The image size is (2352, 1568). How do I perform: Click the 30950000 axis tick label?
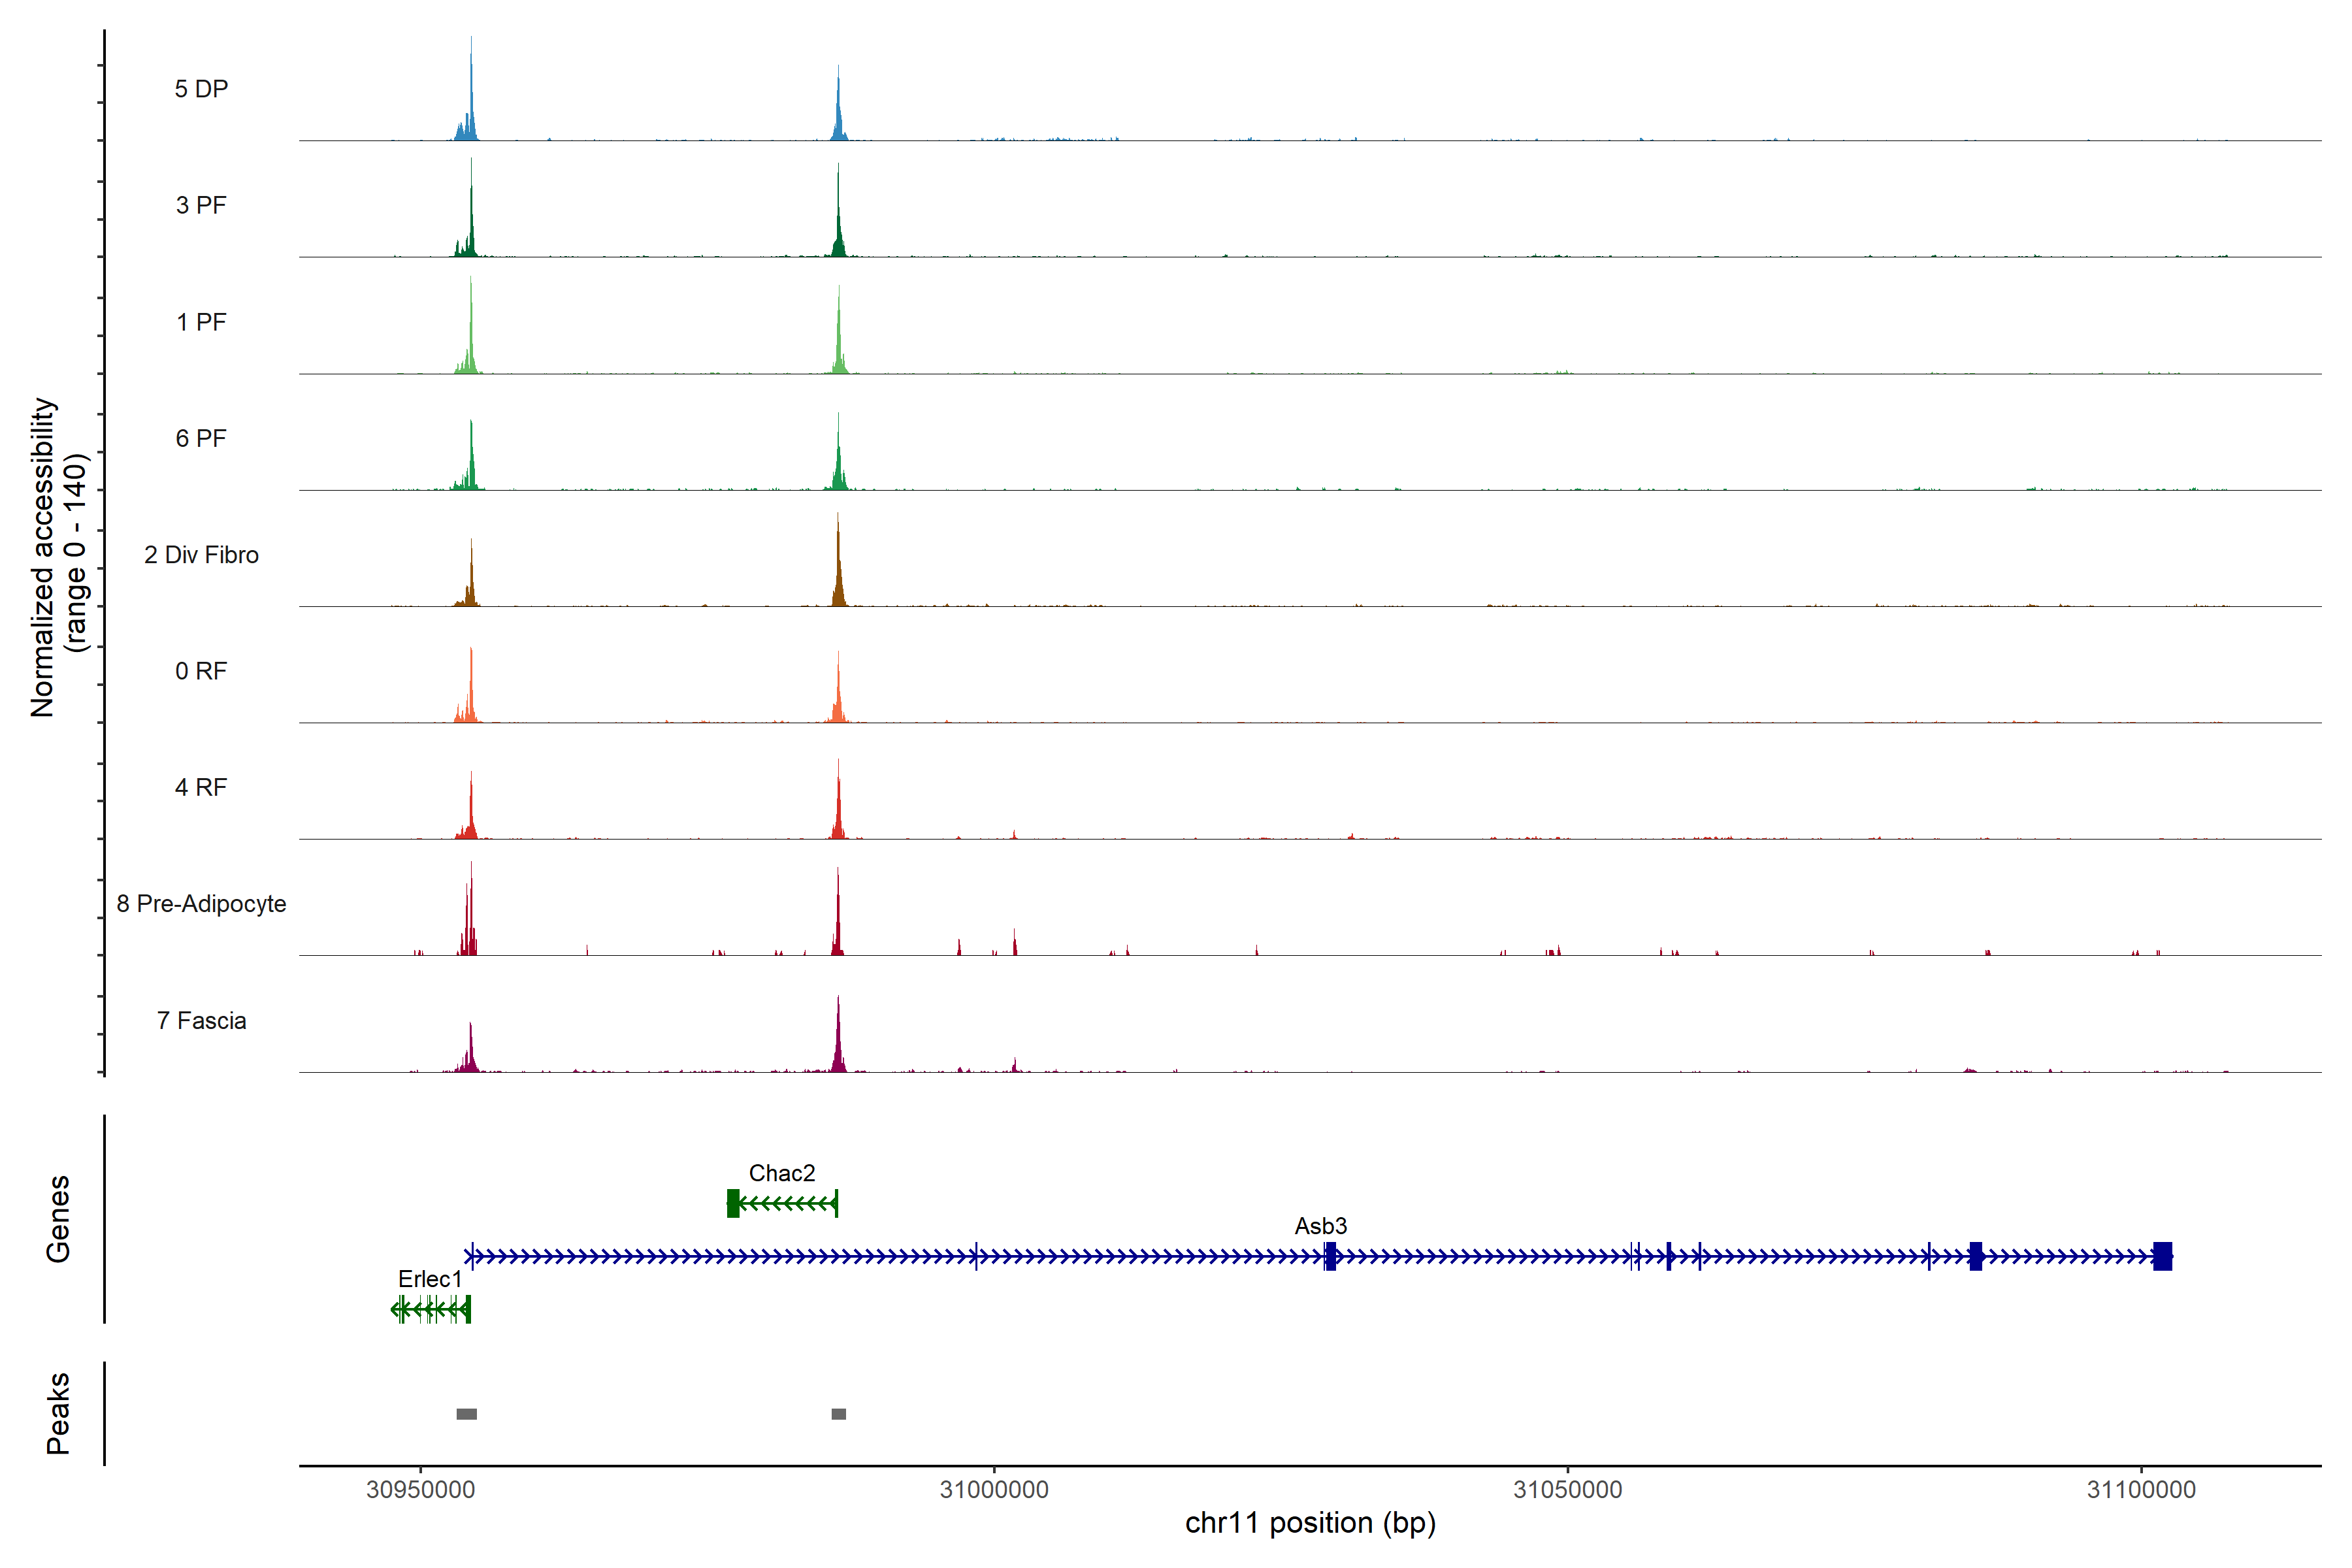(x=420, y=1489)
